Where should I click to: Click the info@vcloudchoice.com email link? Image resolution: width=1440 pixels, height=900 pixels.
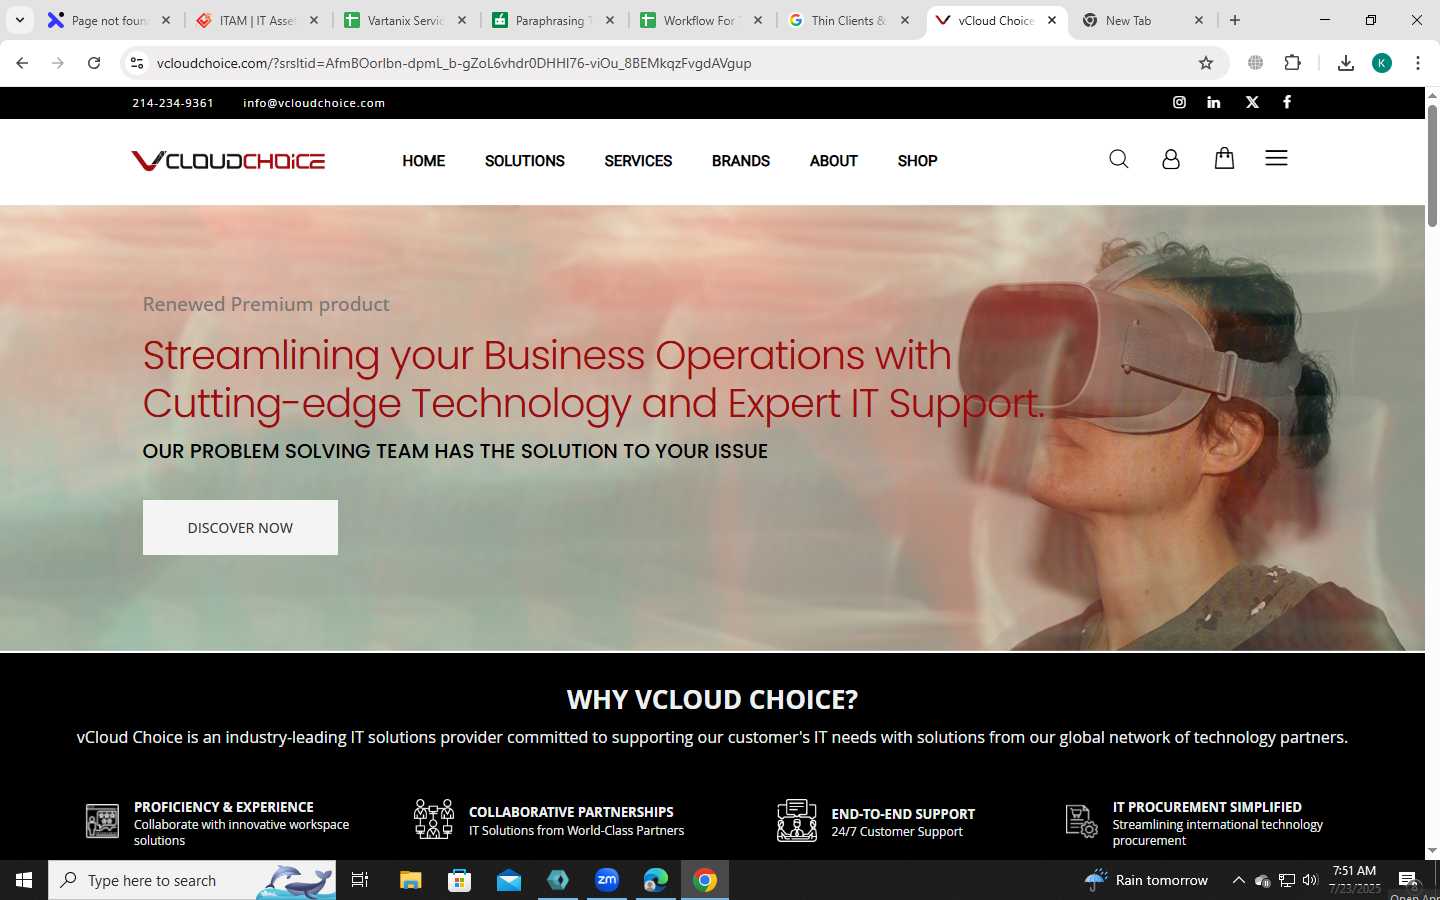[x=314, y=103]
